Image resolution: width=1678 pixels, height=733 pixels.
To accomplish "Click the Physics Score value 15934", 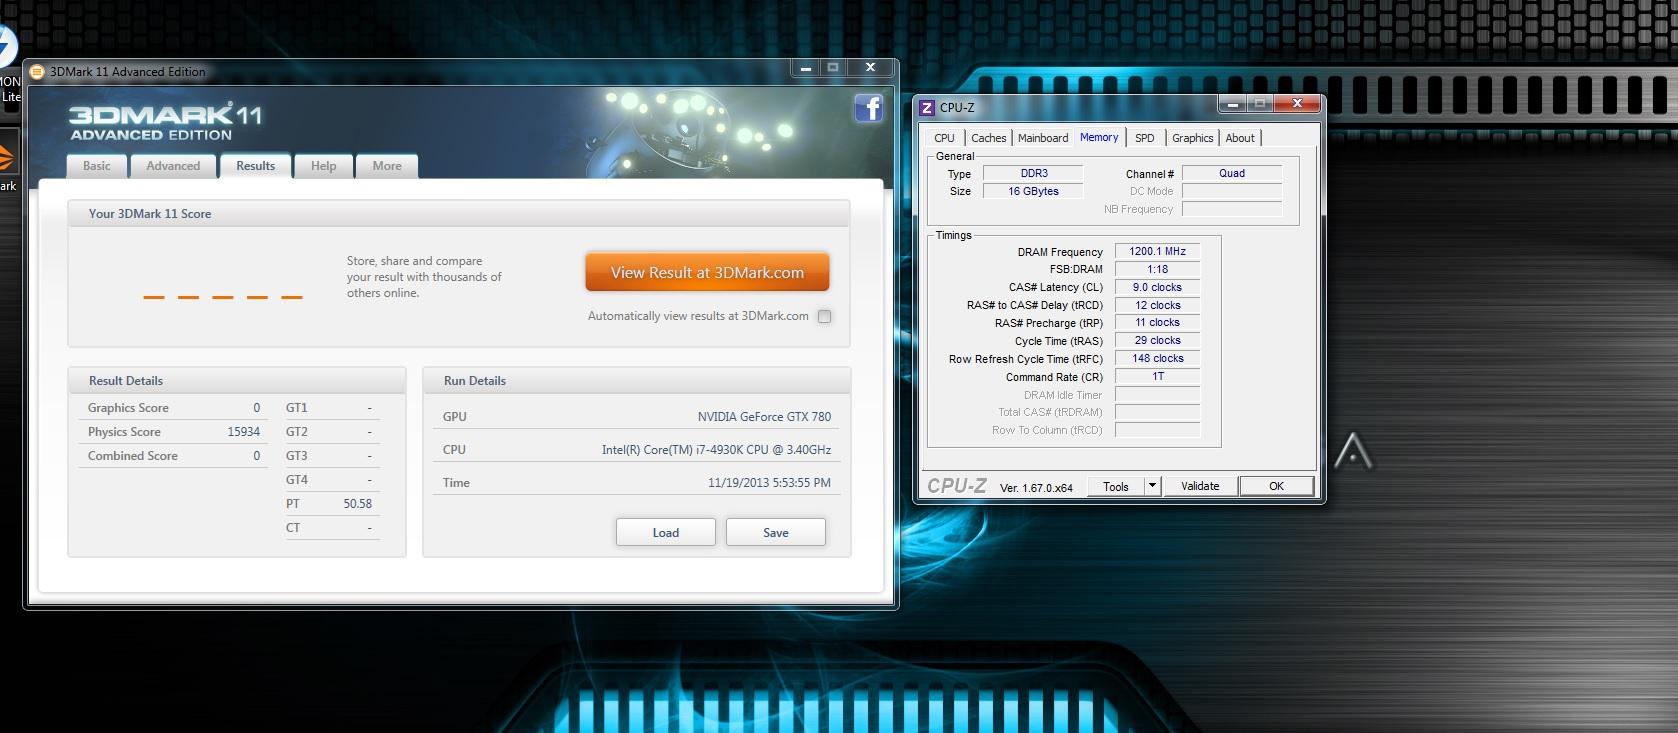I will 244,432.
